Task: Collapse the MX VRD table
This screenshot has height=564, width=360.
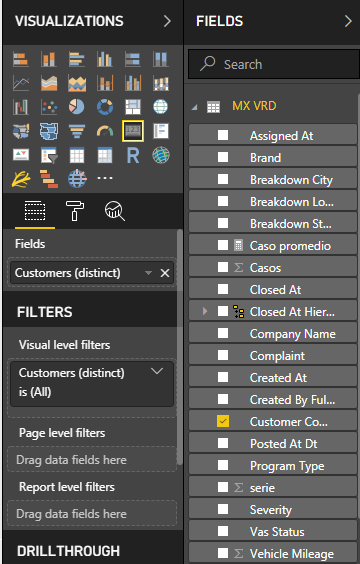Action: pyautogui.click(x=195, y=107)
